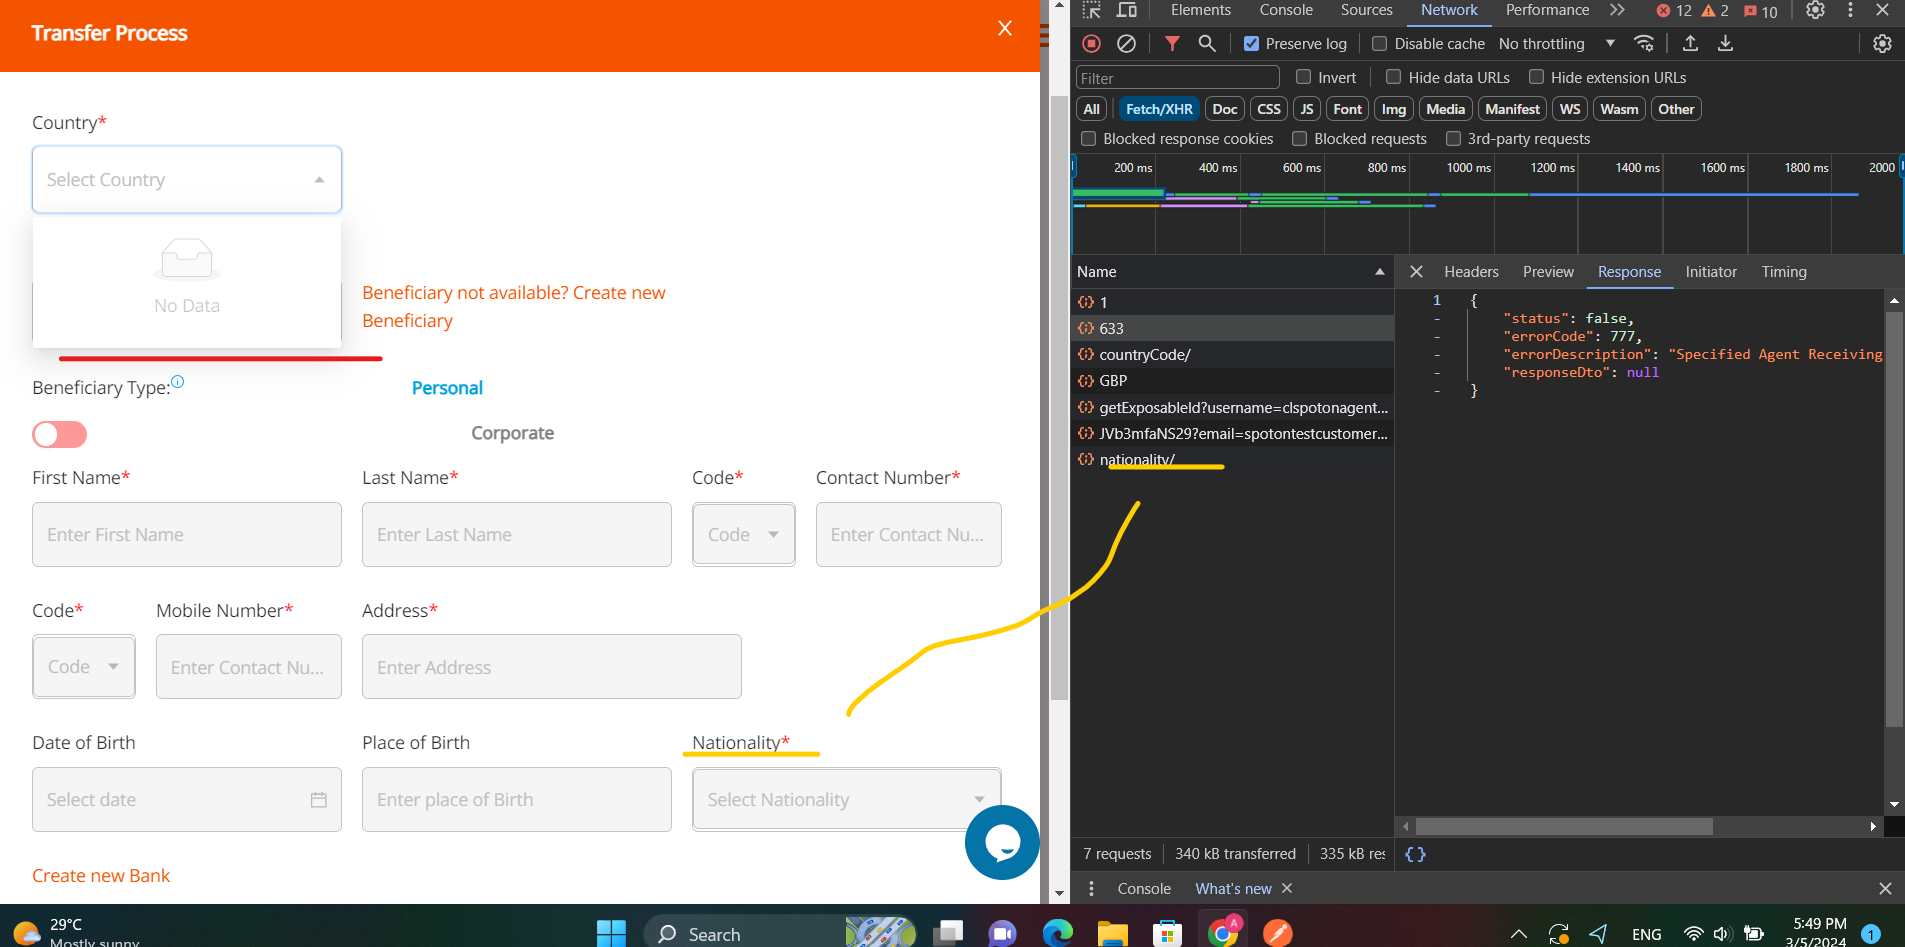Open network conditions wifi icon

[x=1644, y=43]
